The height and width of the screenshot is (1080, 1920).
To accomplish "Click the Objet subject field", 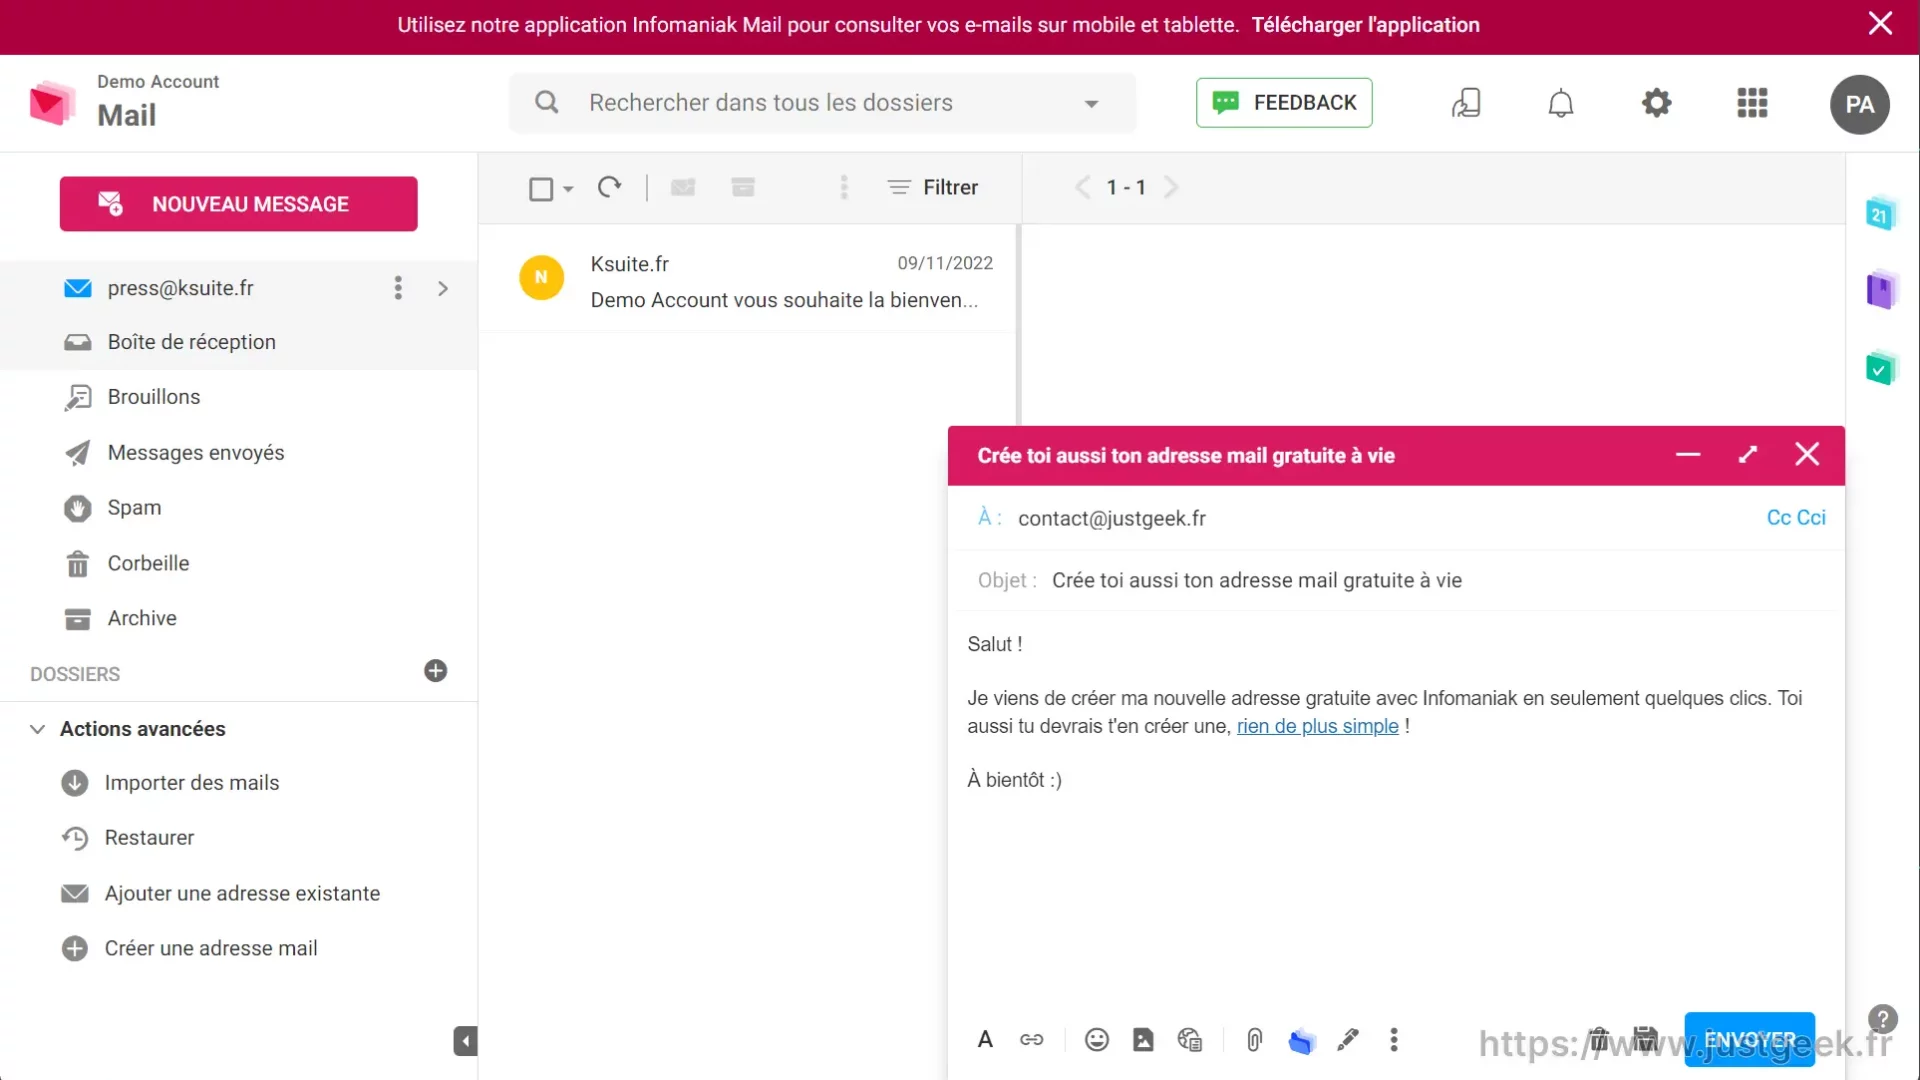I will click(1396, 581).
